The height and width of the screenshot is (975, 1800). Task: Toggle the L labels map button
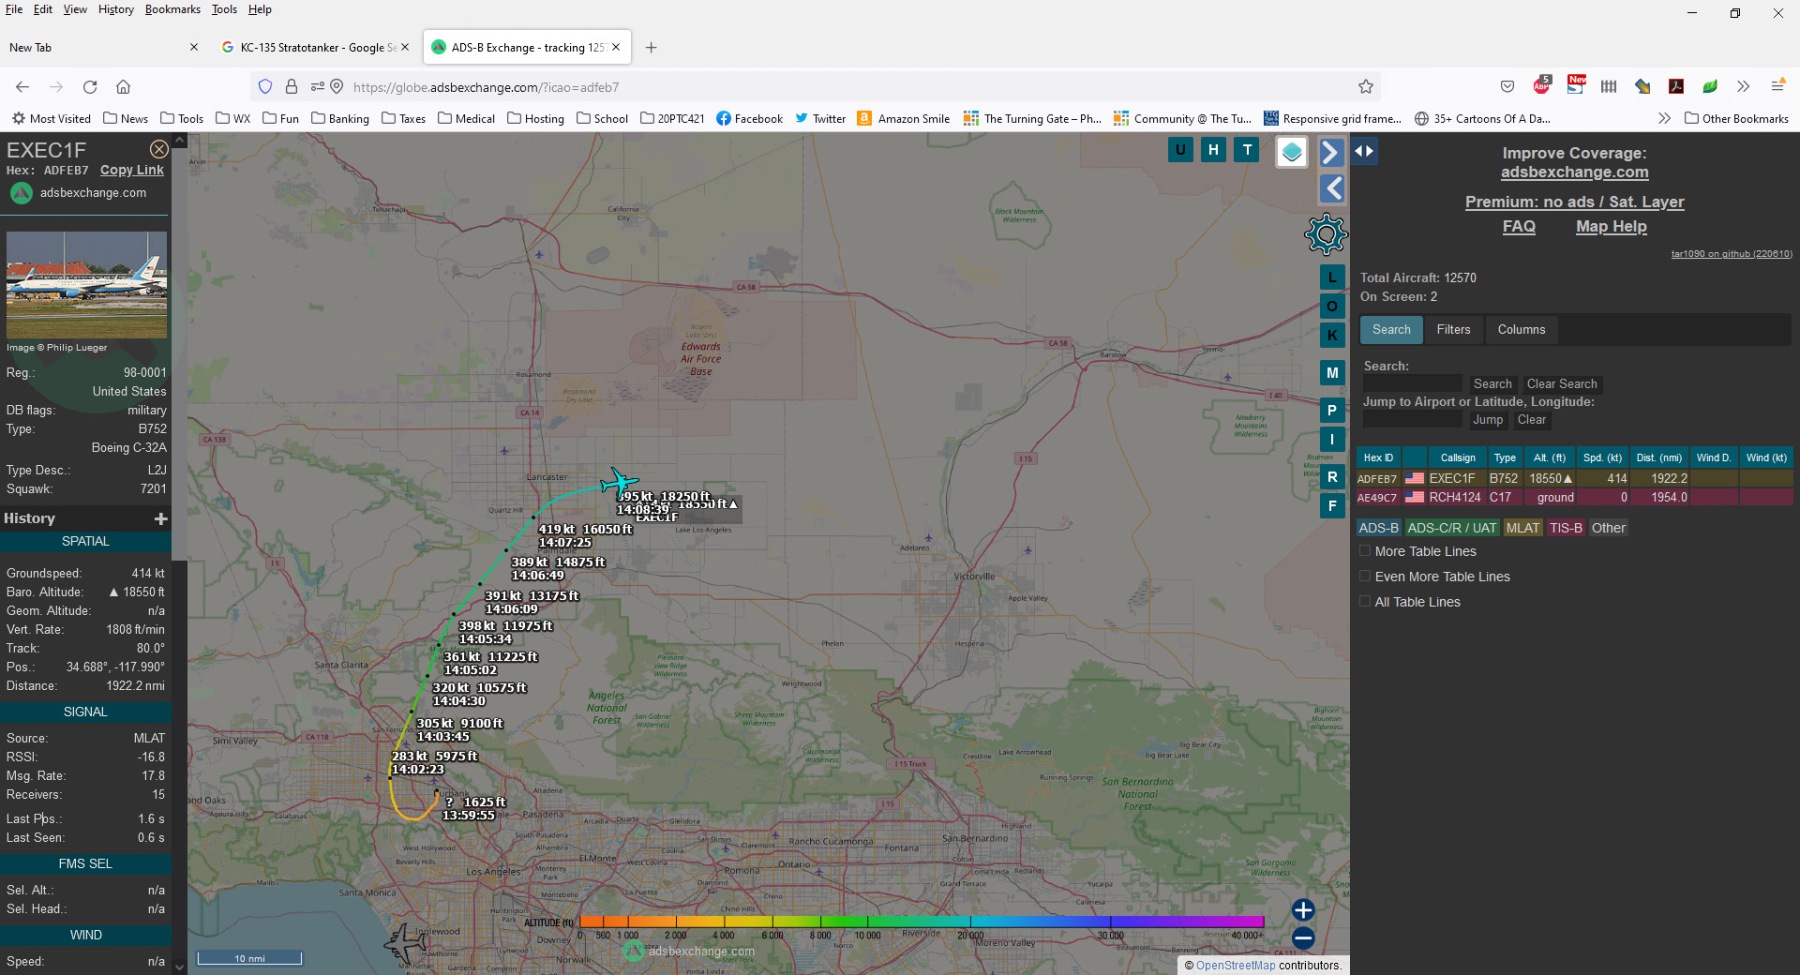[1332, 277]
